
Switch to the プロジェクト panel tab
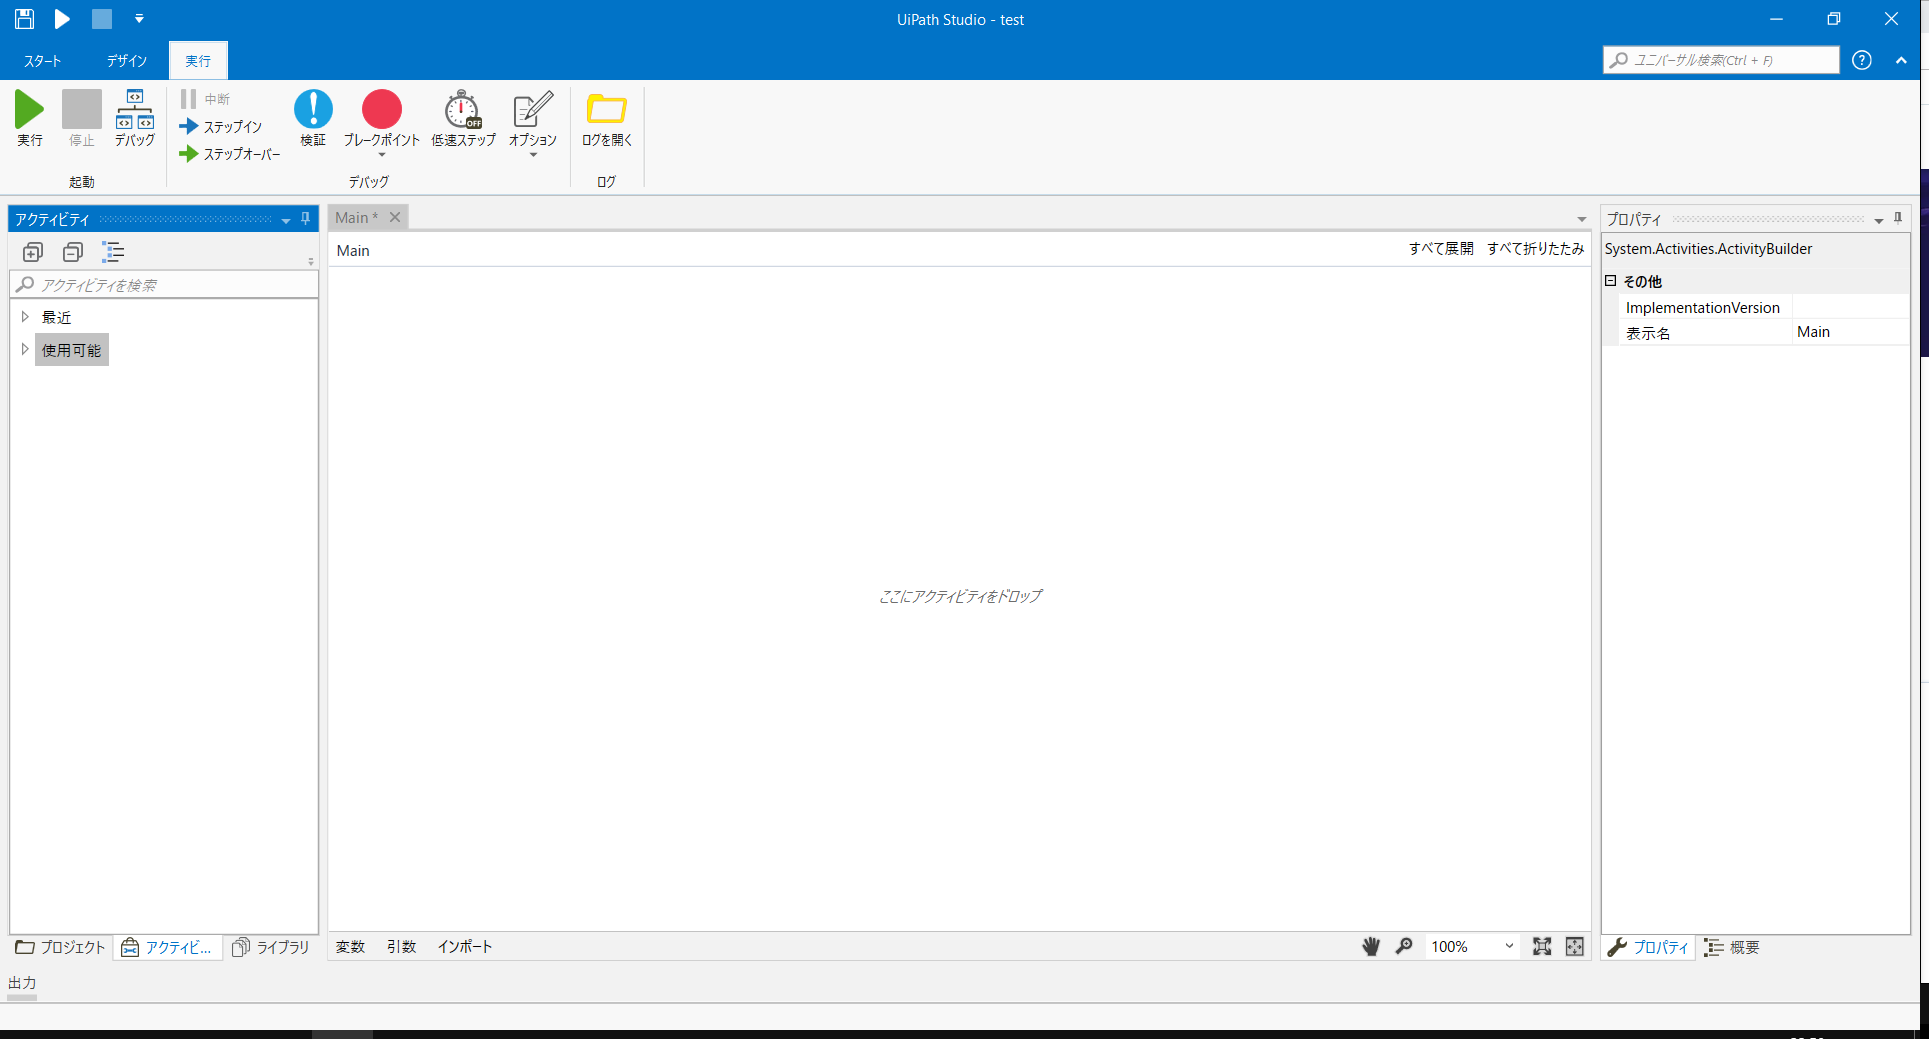pos(60,947)
